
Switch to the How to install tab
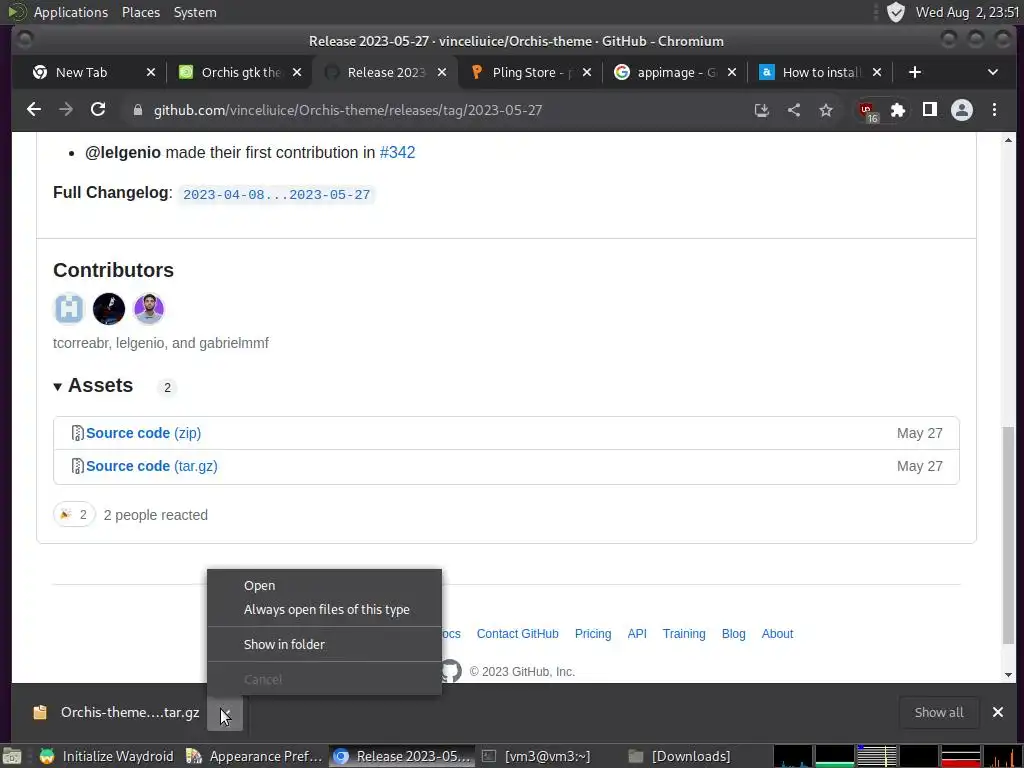click(822, 72)
